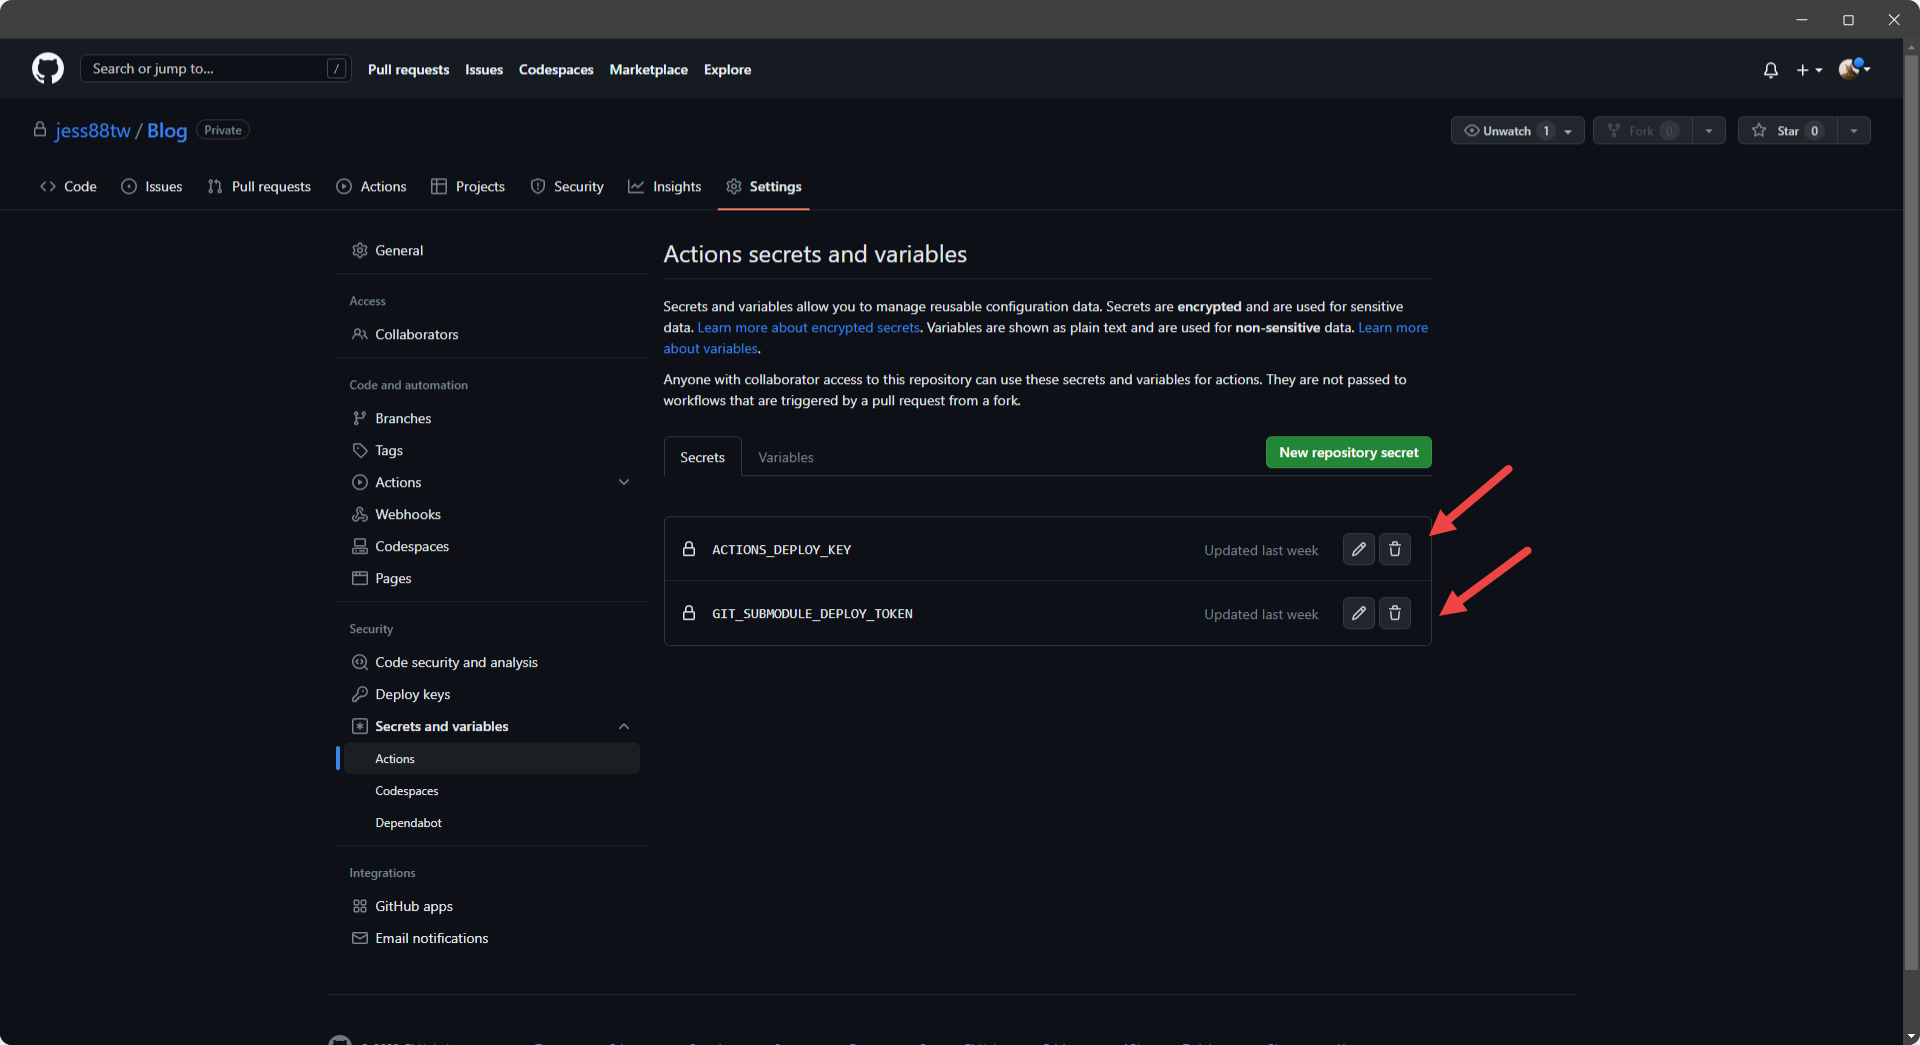Edit the GIT_SUBMODULE_DEPLOY_TOKEN pencil icon
Viewport: 1920px width, 1045px height.
(1358, 614)
